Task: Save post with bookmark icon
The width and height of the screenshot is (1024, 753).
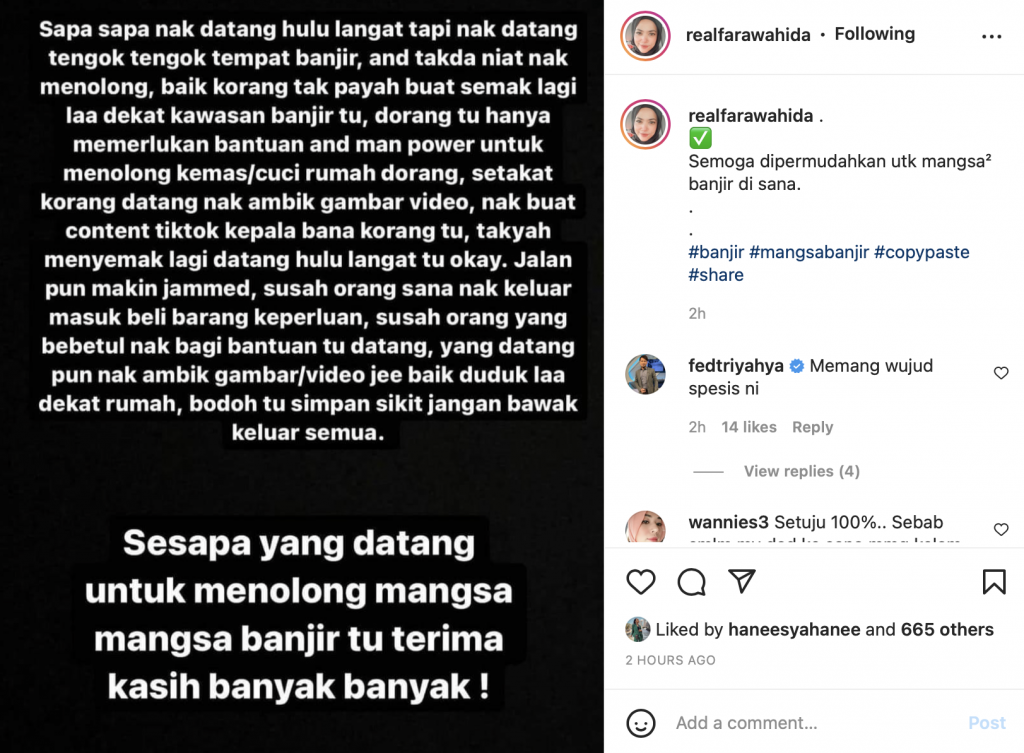Action: click(x=994, y=581)
